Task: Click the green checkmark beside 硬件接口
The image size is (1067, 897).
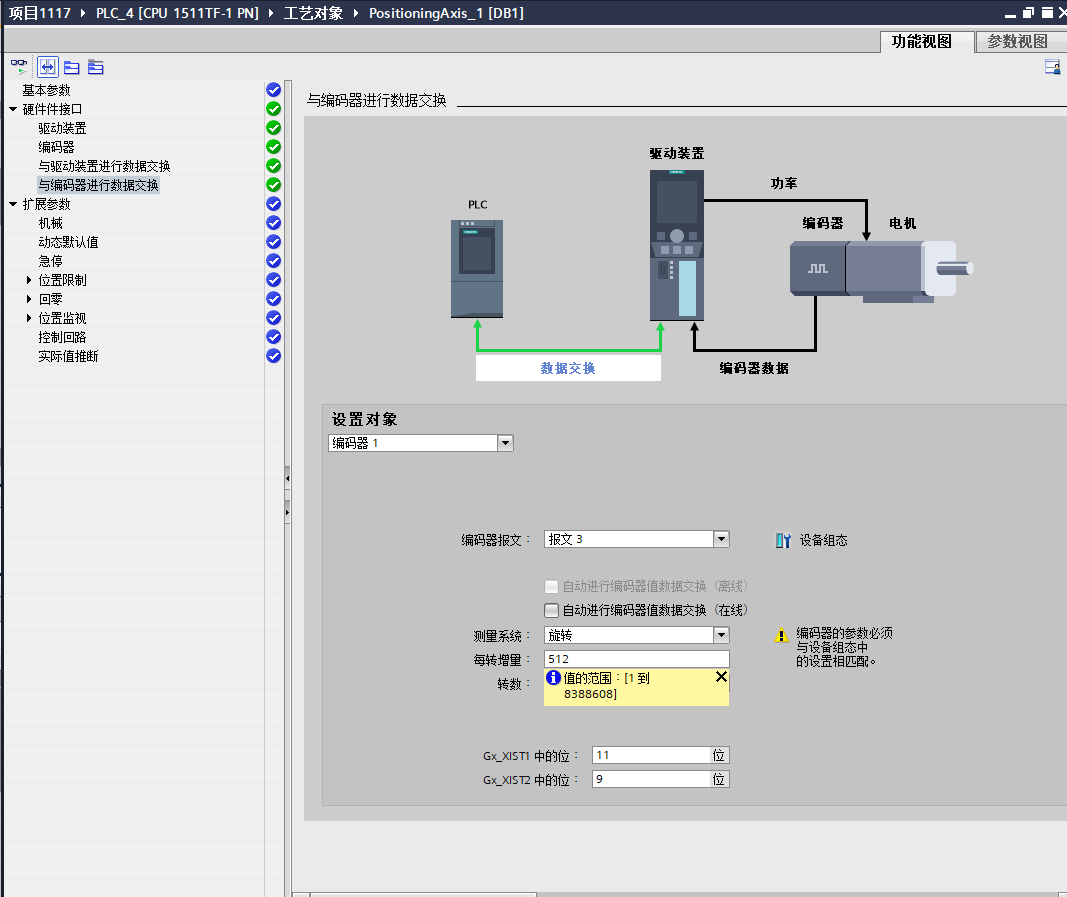Action: (274, 109)
